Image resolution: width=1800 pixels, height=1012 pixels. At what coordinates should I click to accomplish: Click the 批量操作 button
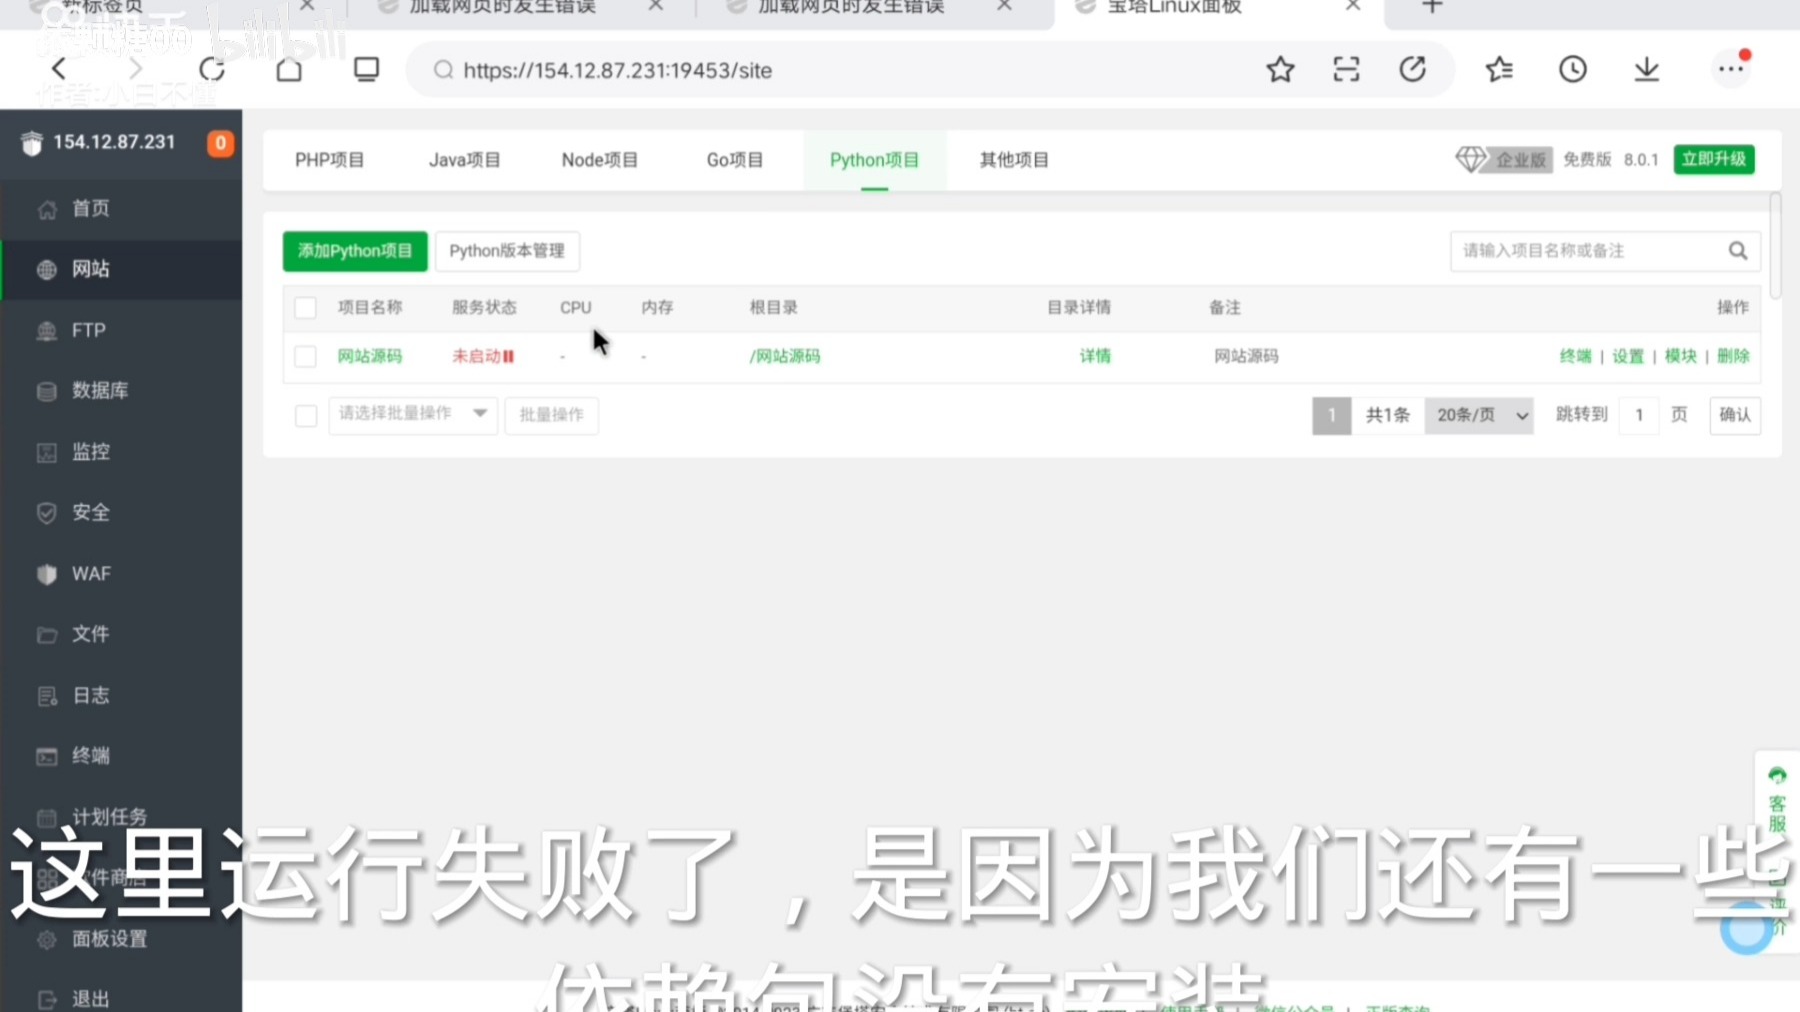click(552, 415)
